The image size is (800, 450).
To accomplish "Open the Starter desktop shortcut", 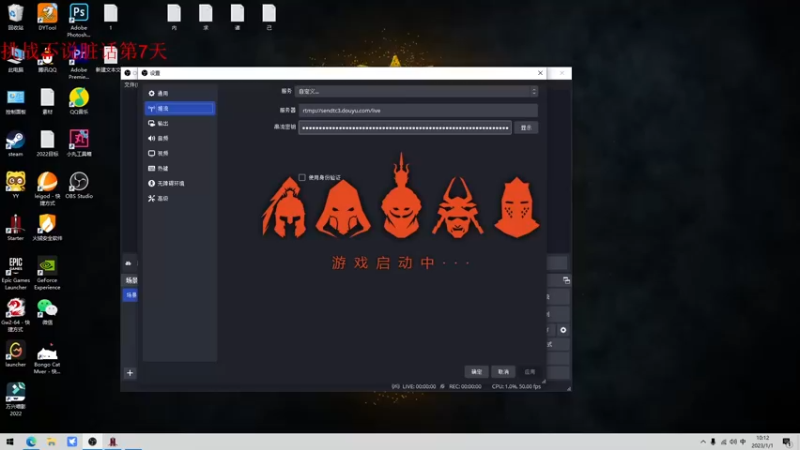I will (x=16, y=228).
